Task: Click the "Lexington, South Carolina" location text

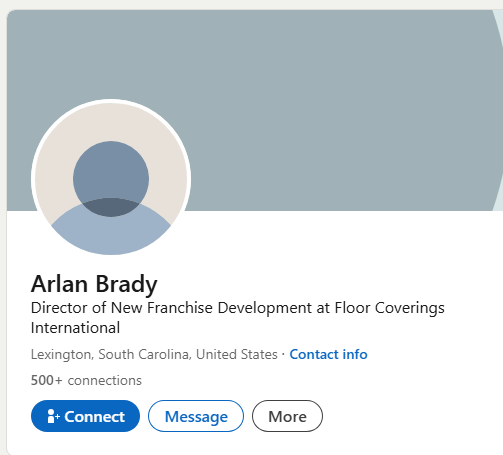Action: click(110, 355)
